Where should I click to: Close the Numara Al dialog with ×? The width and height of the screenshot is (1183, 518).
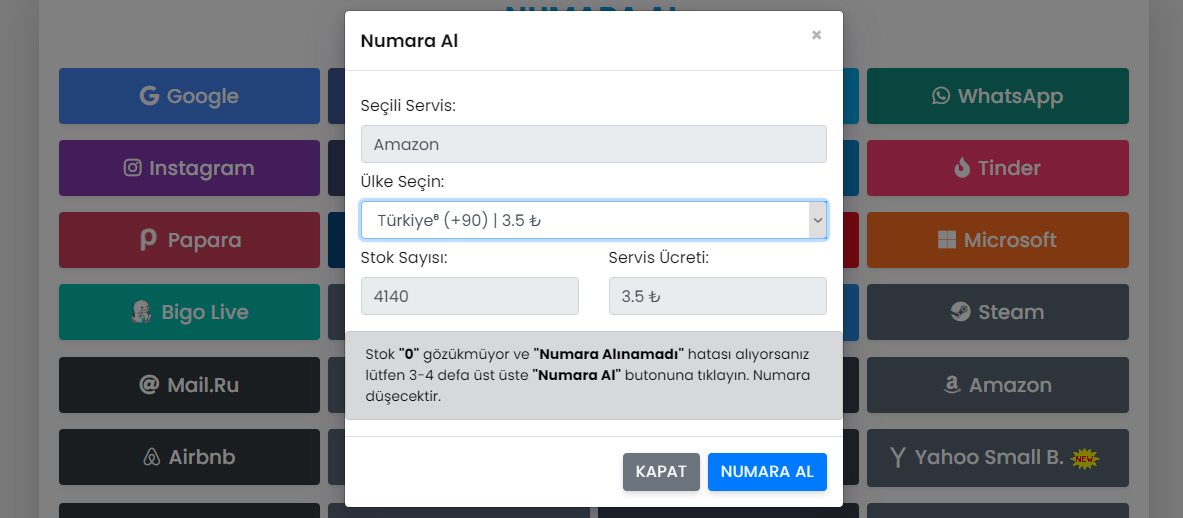coord(816,35)
